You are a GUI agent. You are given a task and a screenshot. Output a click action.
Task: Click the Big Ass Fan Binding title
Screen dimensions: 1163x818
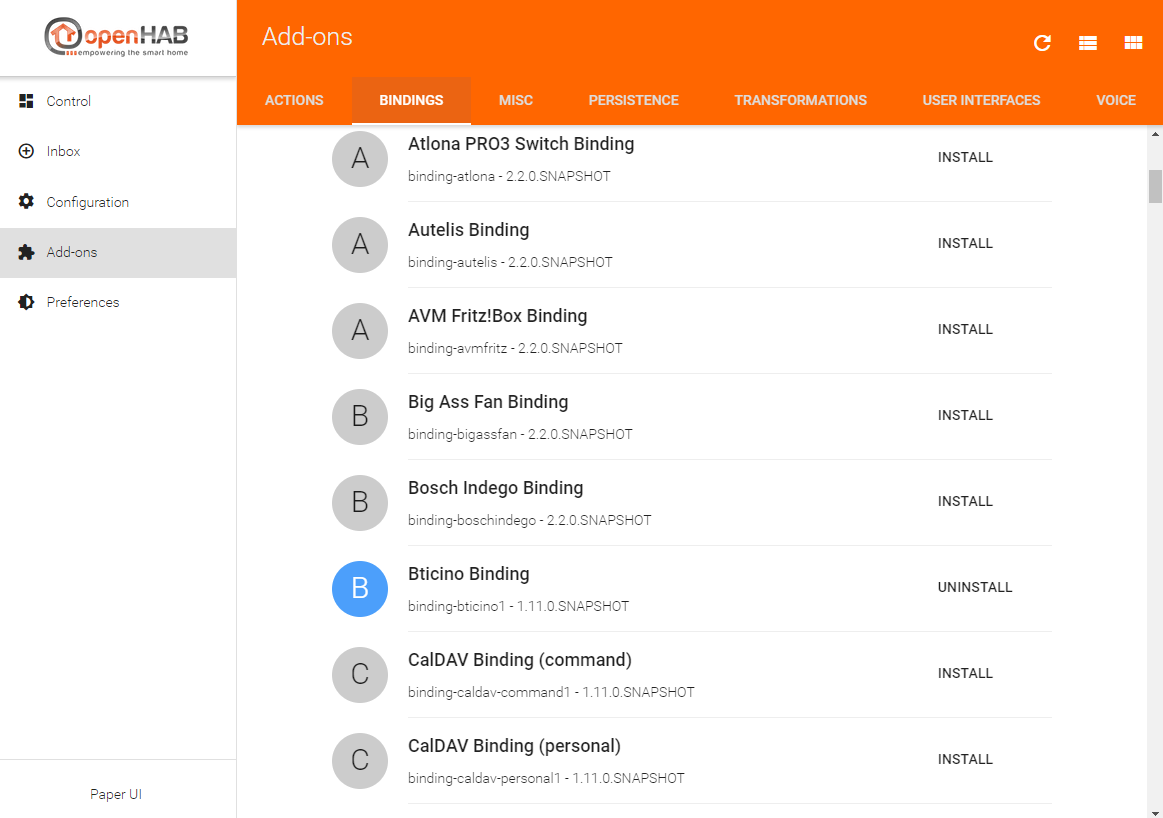pos(488,402)
